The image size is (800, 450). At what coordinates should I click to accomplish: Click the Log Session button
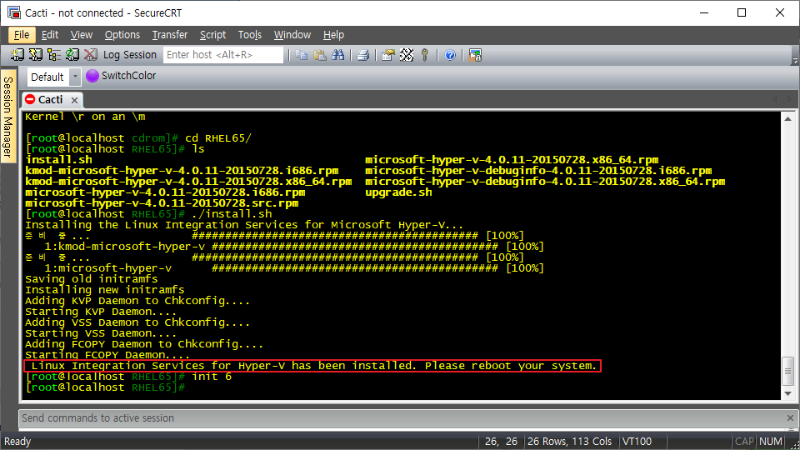point(130,55)
